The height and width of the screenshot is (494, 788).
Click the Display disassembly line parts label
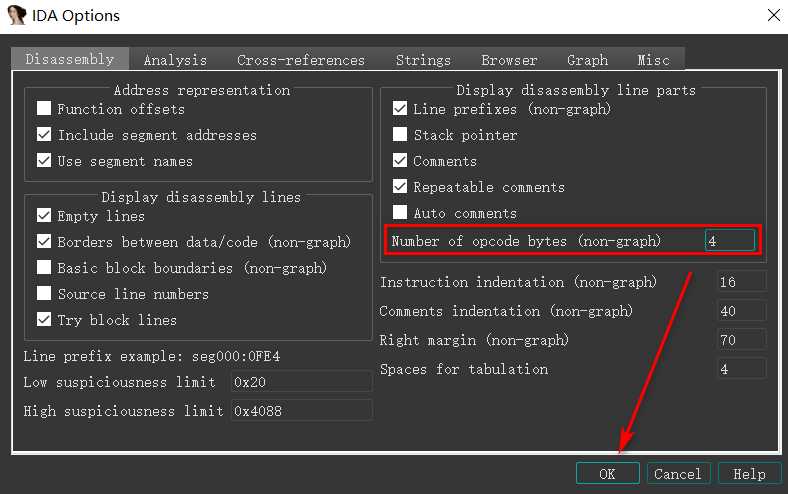point(576,90)
